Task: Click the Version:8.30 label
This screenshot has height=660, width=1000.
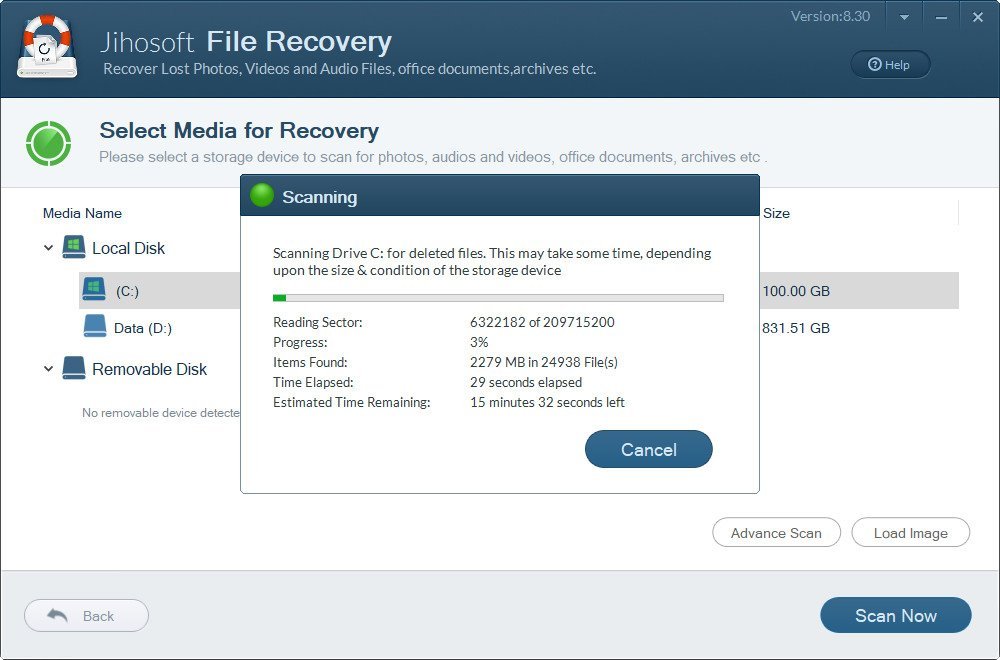Action: pos(830,17)
